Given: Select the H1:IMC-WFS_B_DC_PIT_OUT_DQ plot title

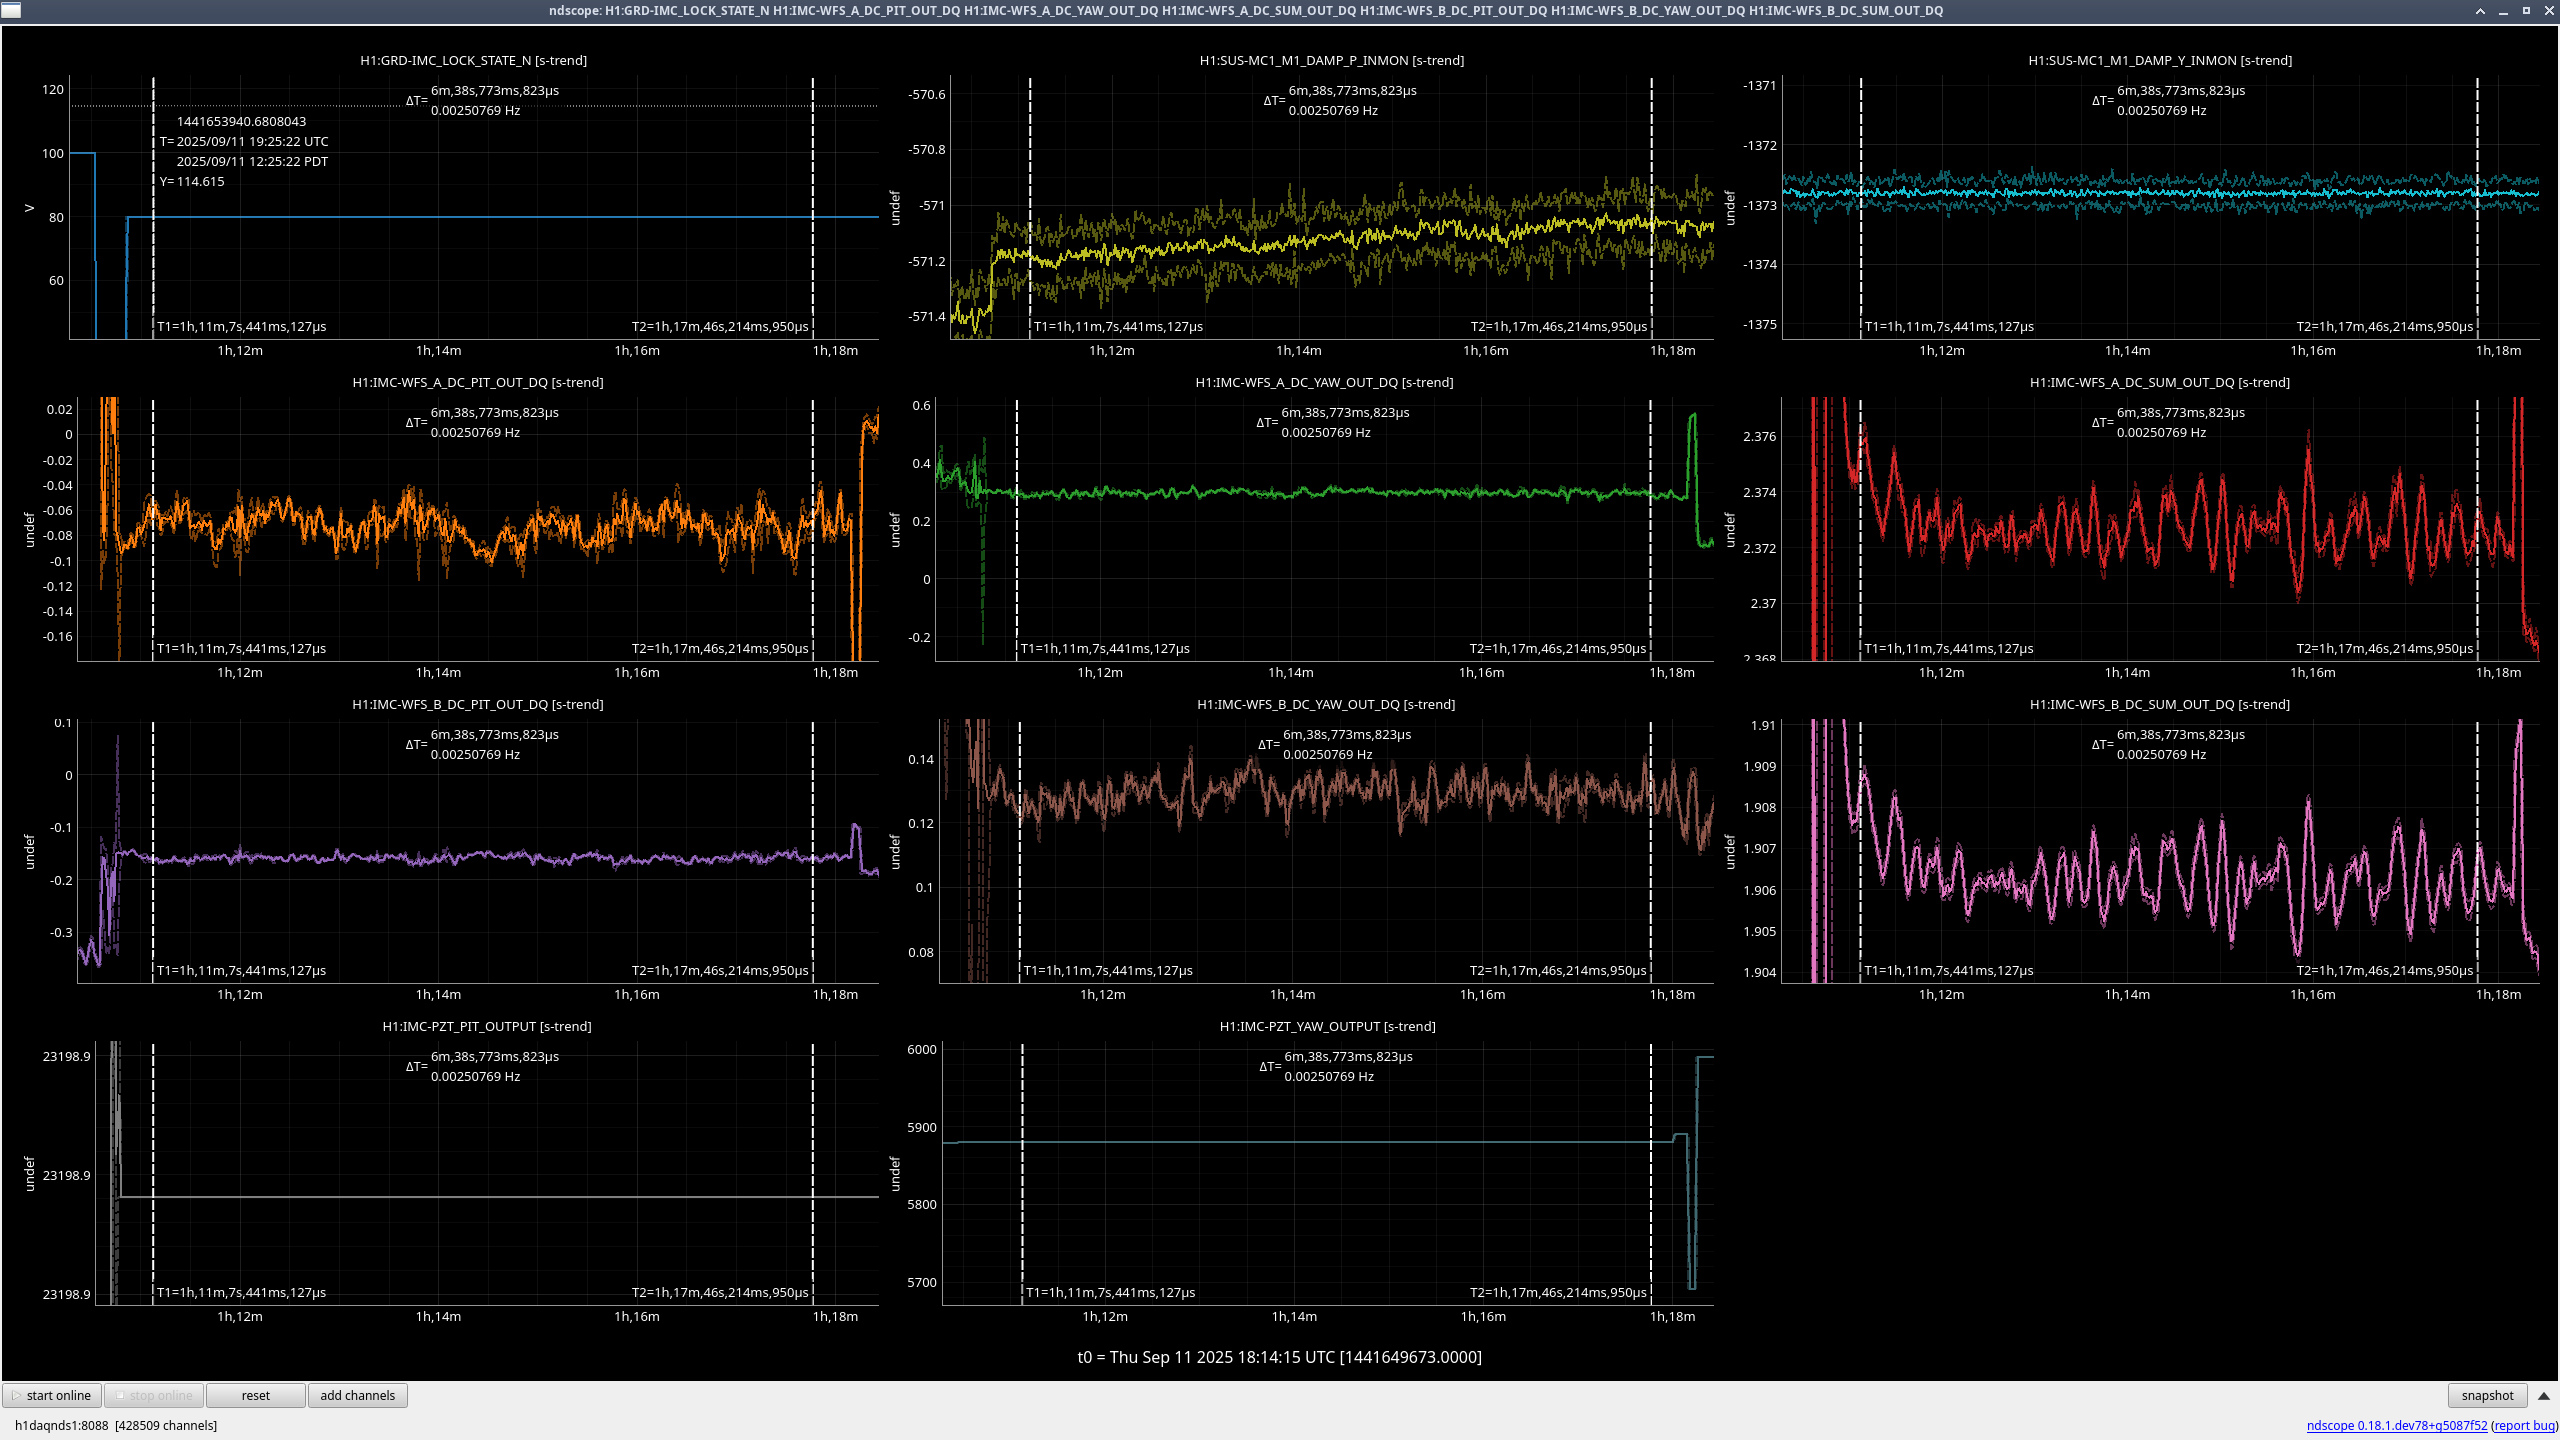Looking at the screenshot, I should (x=477, y=704).
